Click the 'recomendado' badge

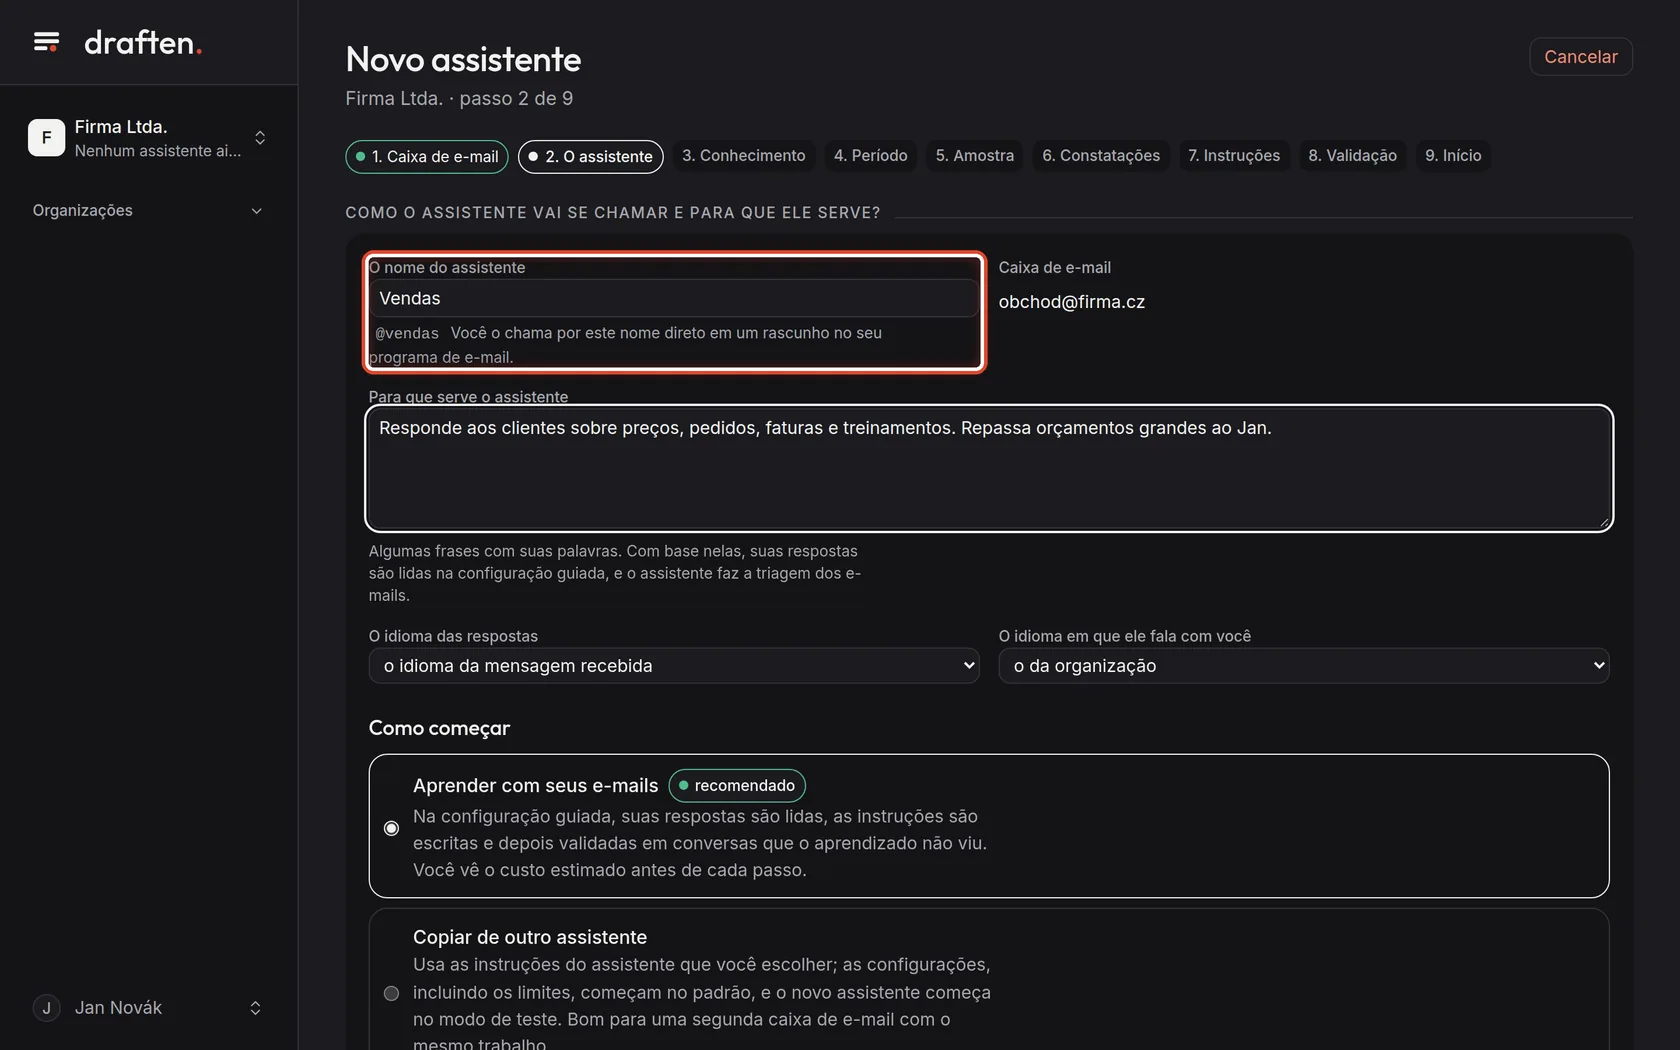coord(737,786)
